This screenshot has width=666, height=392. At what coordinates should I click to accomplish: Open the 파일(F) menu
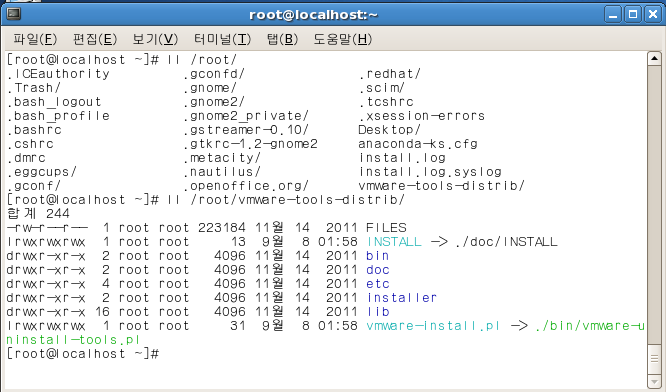click(35, 39)
